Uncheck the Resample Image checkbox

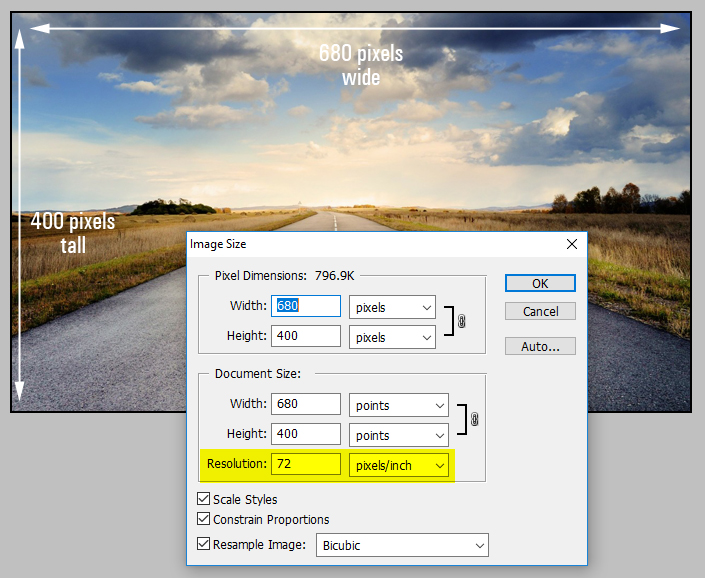point(203,544)
